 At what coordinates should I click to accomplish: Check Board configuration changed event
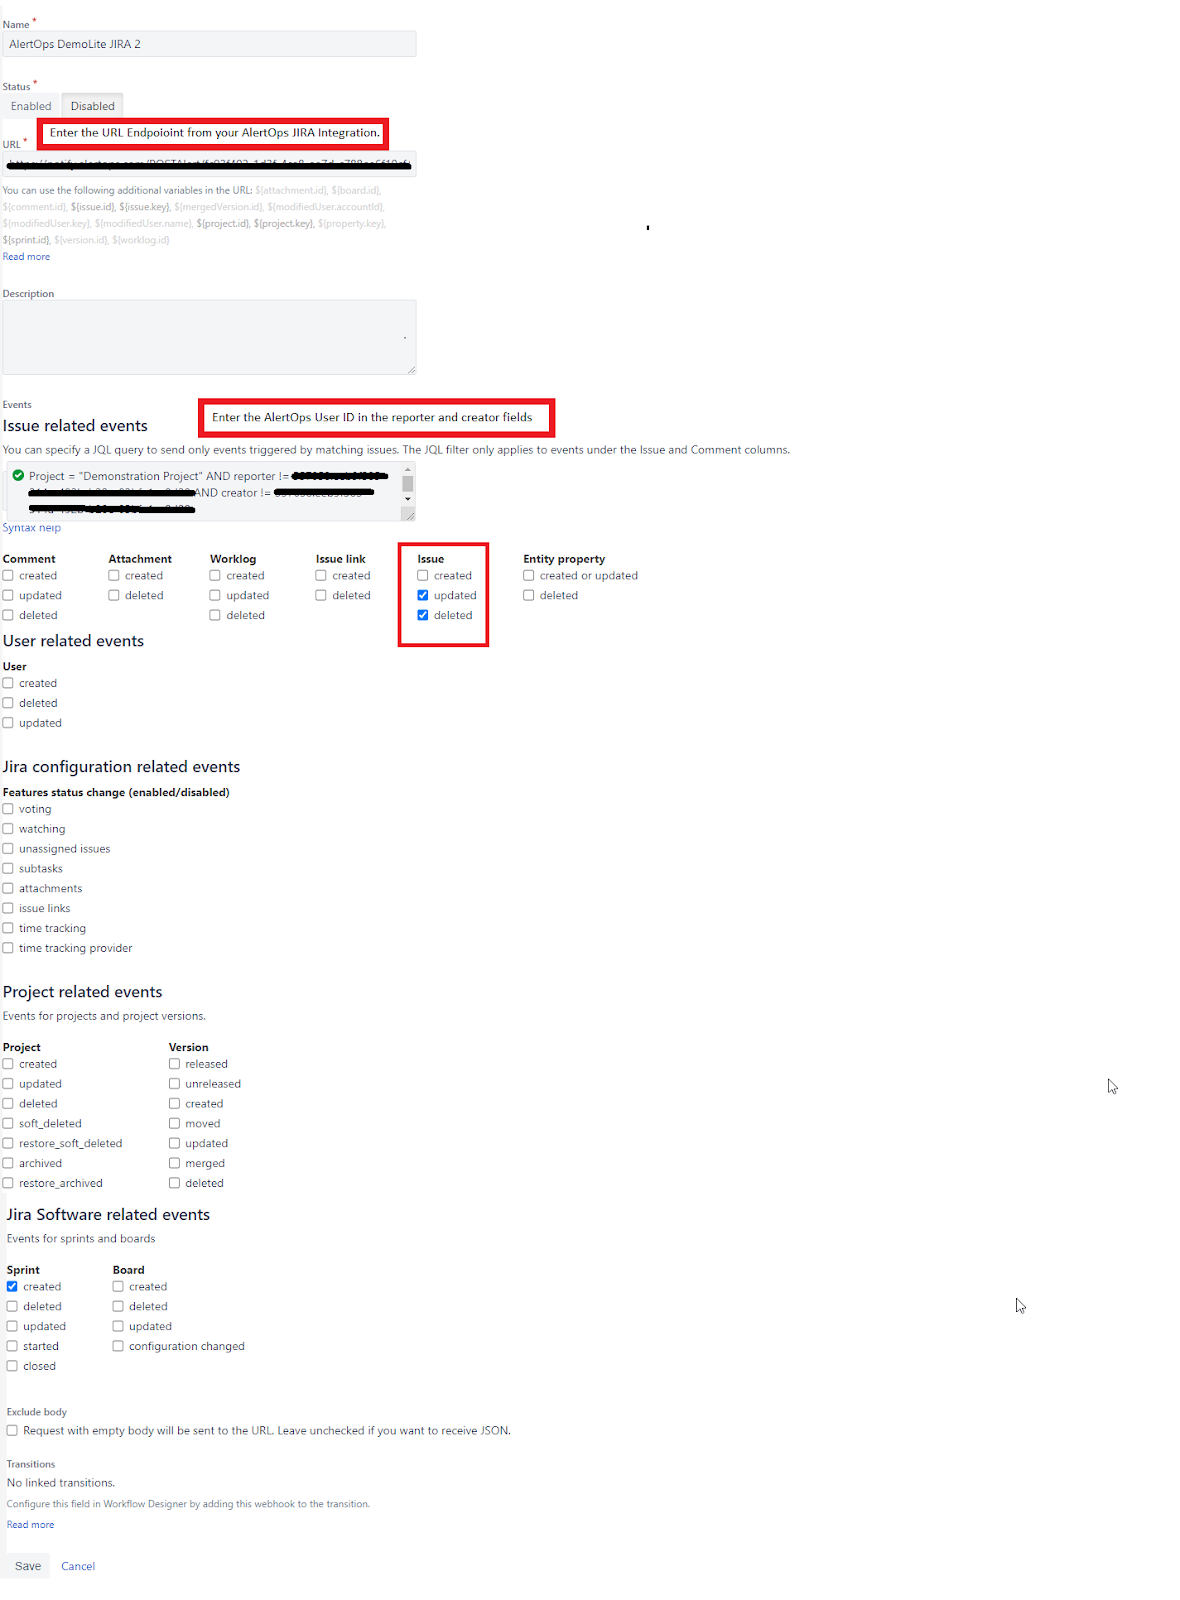[118, 1347]
